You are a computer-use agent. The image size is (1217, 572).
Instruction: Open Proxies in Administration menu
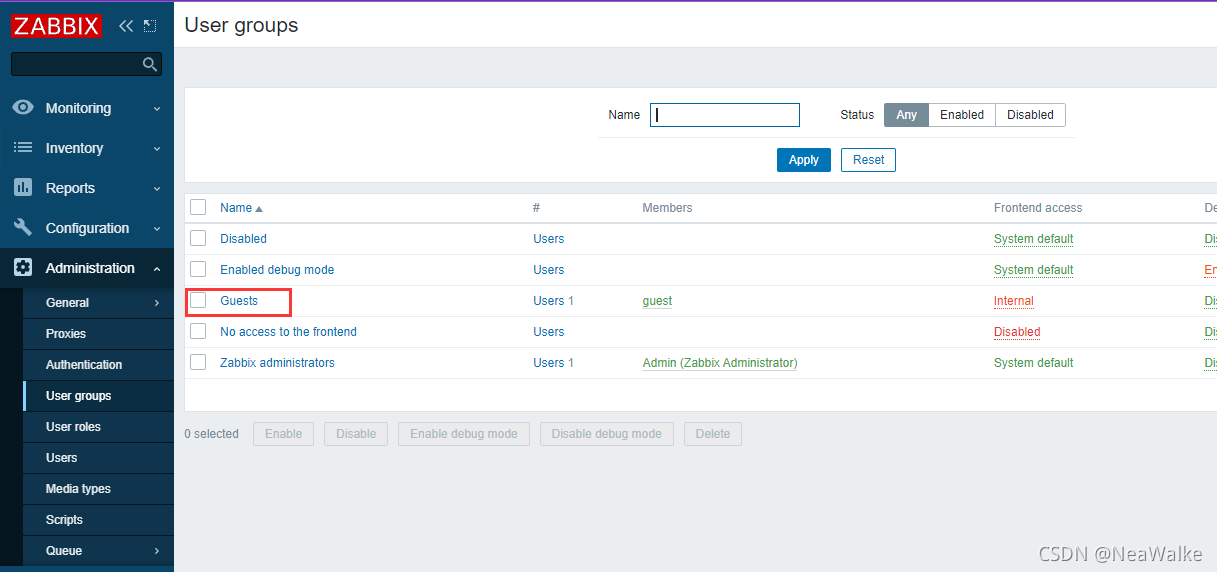coord(66,334)
